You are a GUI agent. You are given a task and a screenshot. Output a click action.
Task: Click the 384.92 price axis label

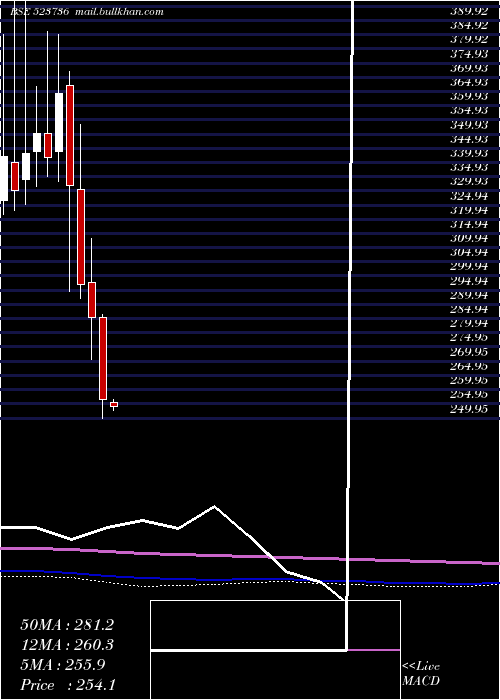[469, 25]
